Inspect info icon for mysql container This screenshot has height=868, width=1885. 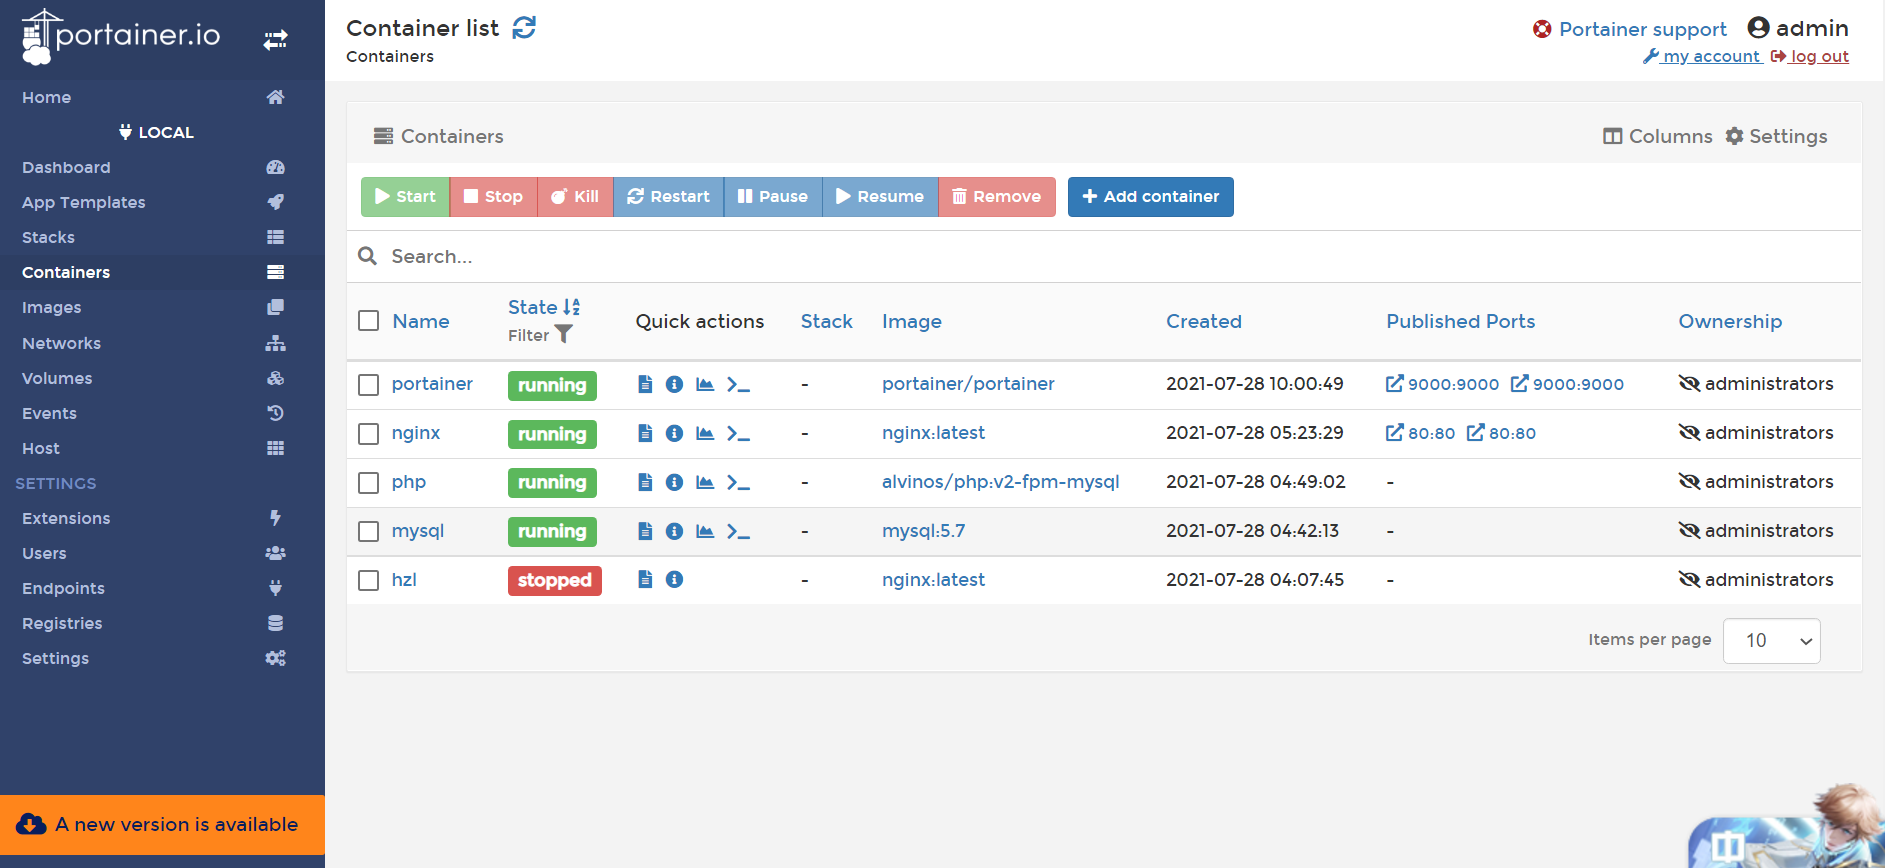pyautogui.click(x=675, y=531)
